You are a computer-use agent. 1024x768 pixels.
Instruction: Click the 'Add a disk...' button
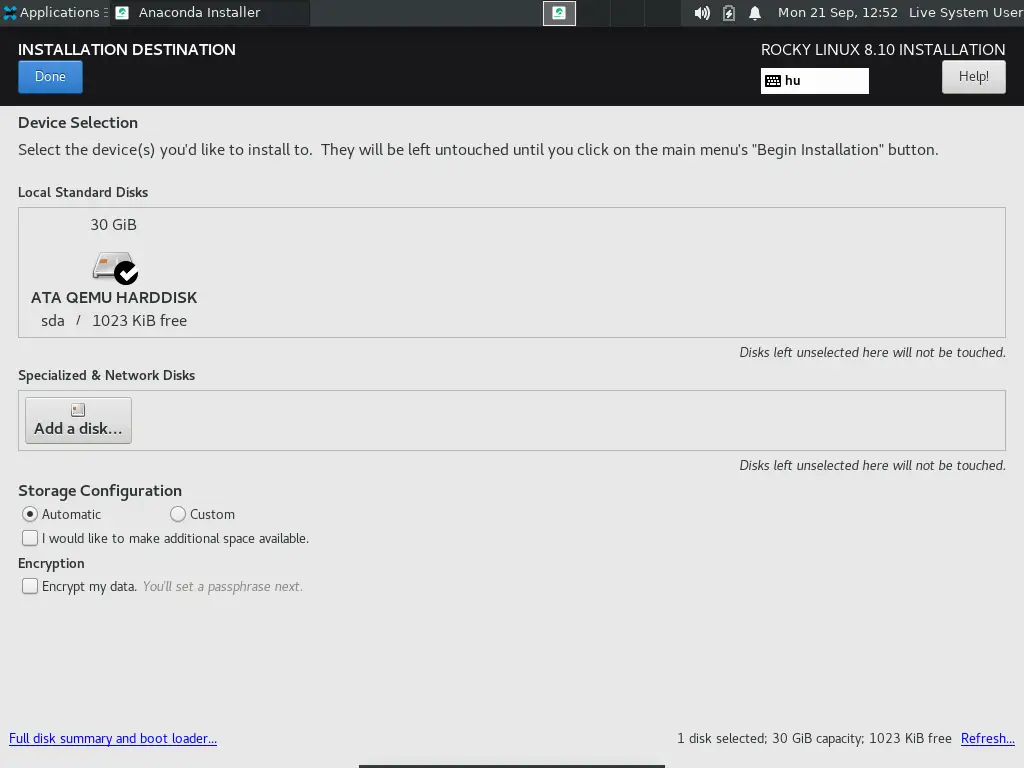[78, 421]
